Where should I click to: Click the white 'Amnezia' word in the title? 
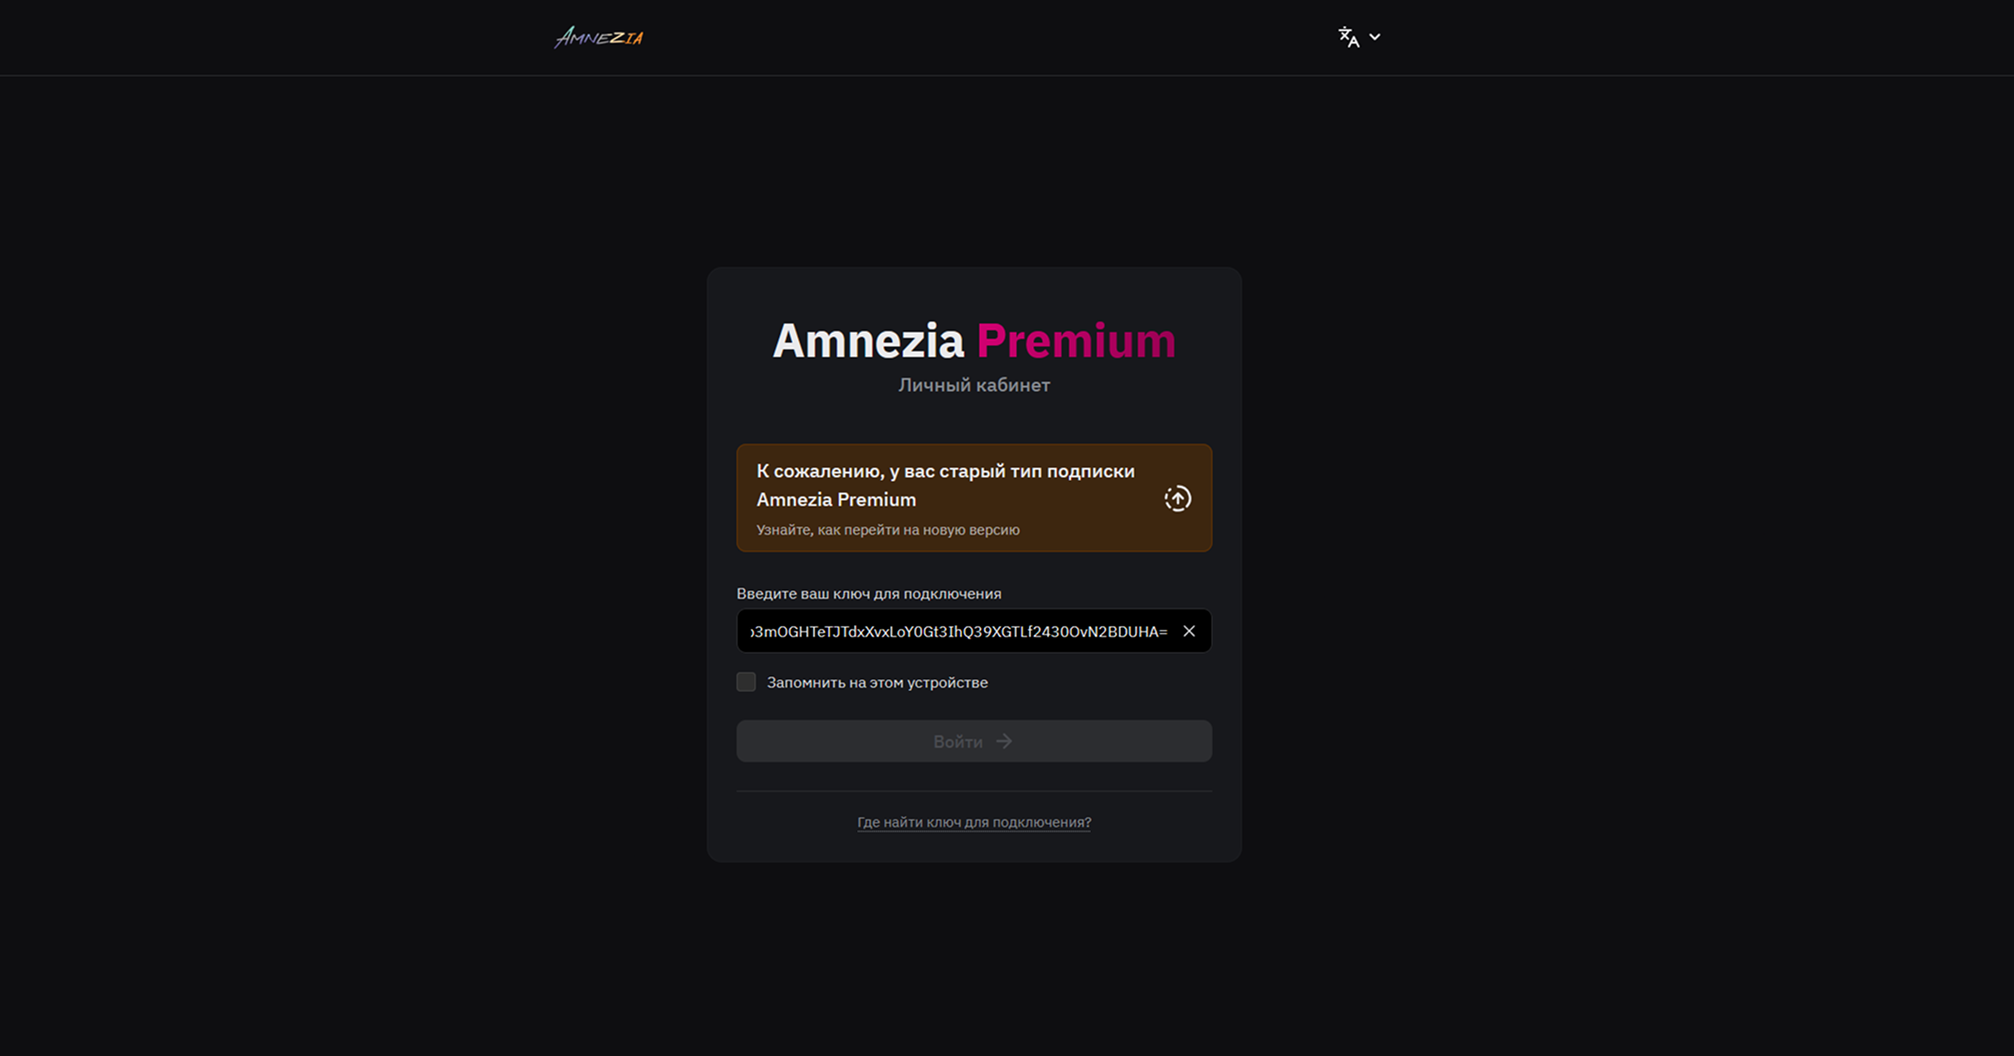(867, 341)
